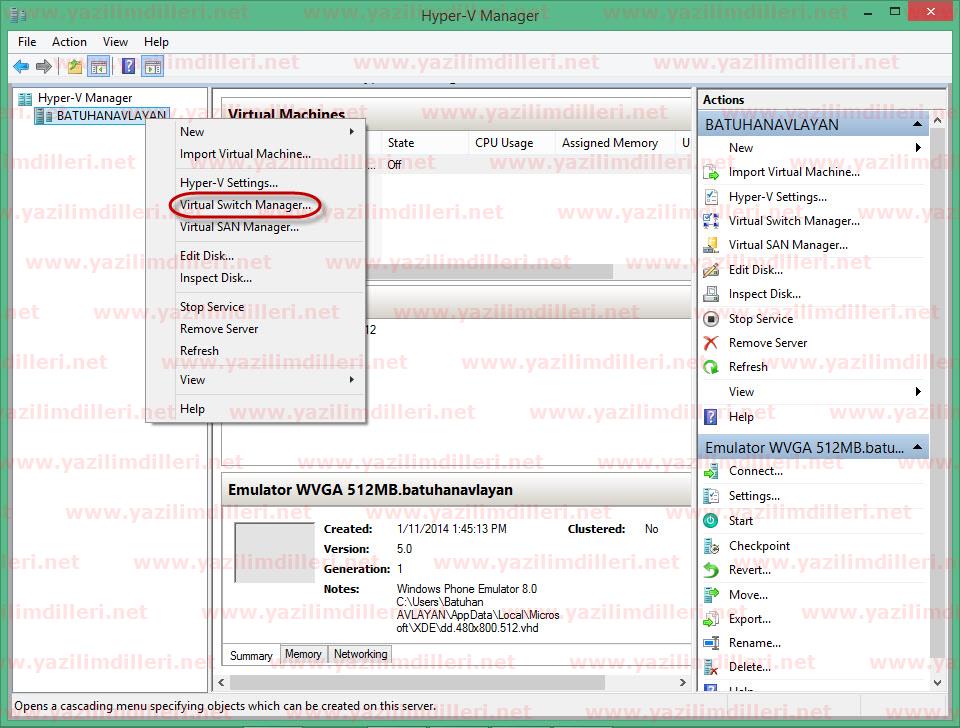
Task: Click the Hyper-V Settings icon in Actions
Action: (x=711, y=197)
